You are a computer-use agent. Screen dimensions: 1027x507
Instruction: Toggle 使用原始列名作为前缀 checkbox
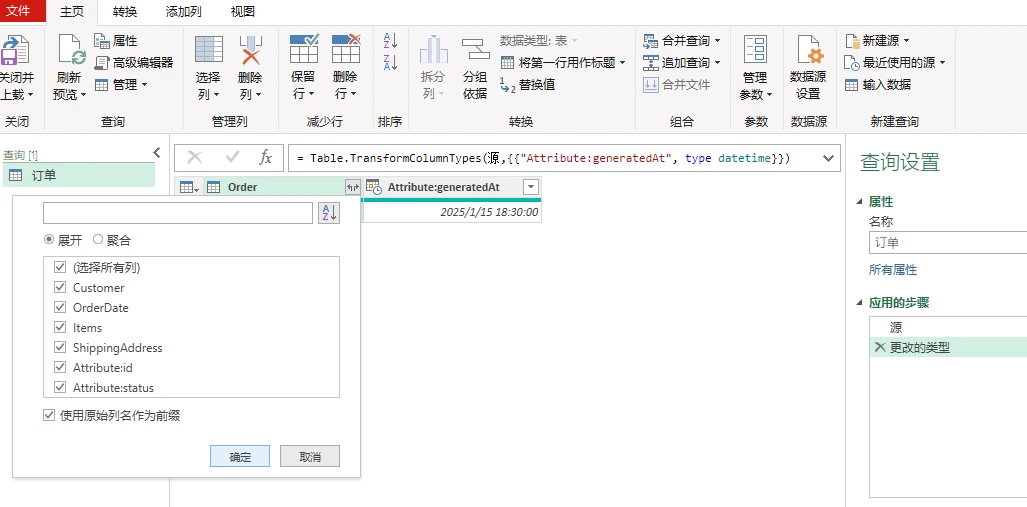48,415
